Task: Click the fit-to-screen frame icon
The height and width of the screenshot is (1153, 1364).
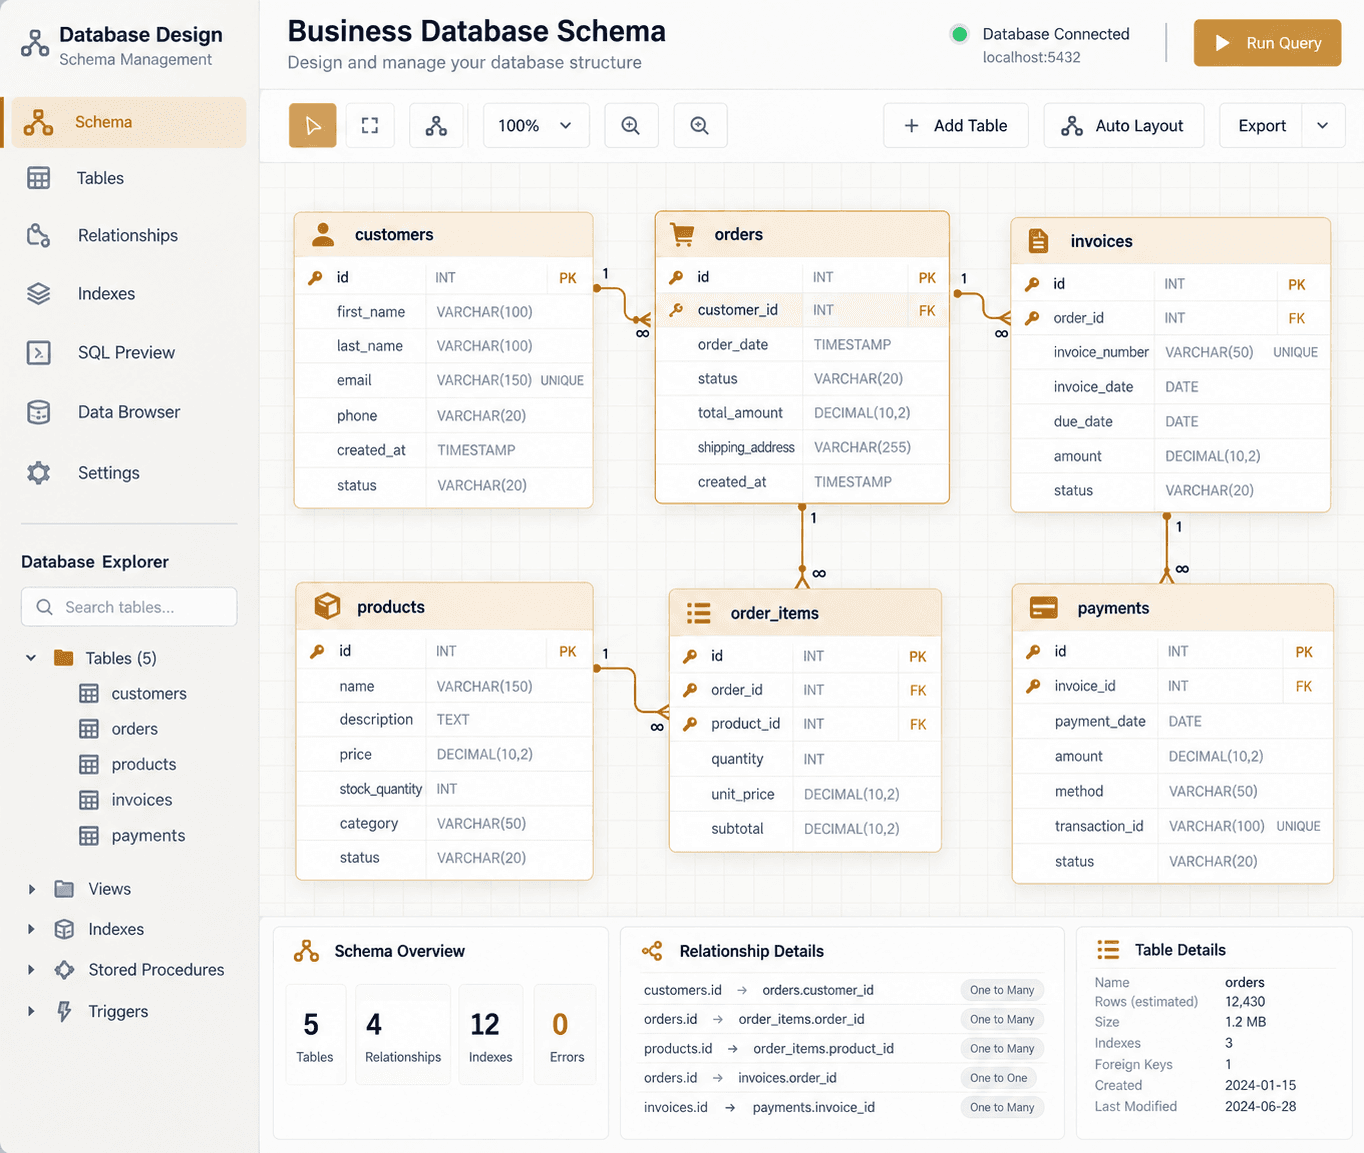Action: 370,126
